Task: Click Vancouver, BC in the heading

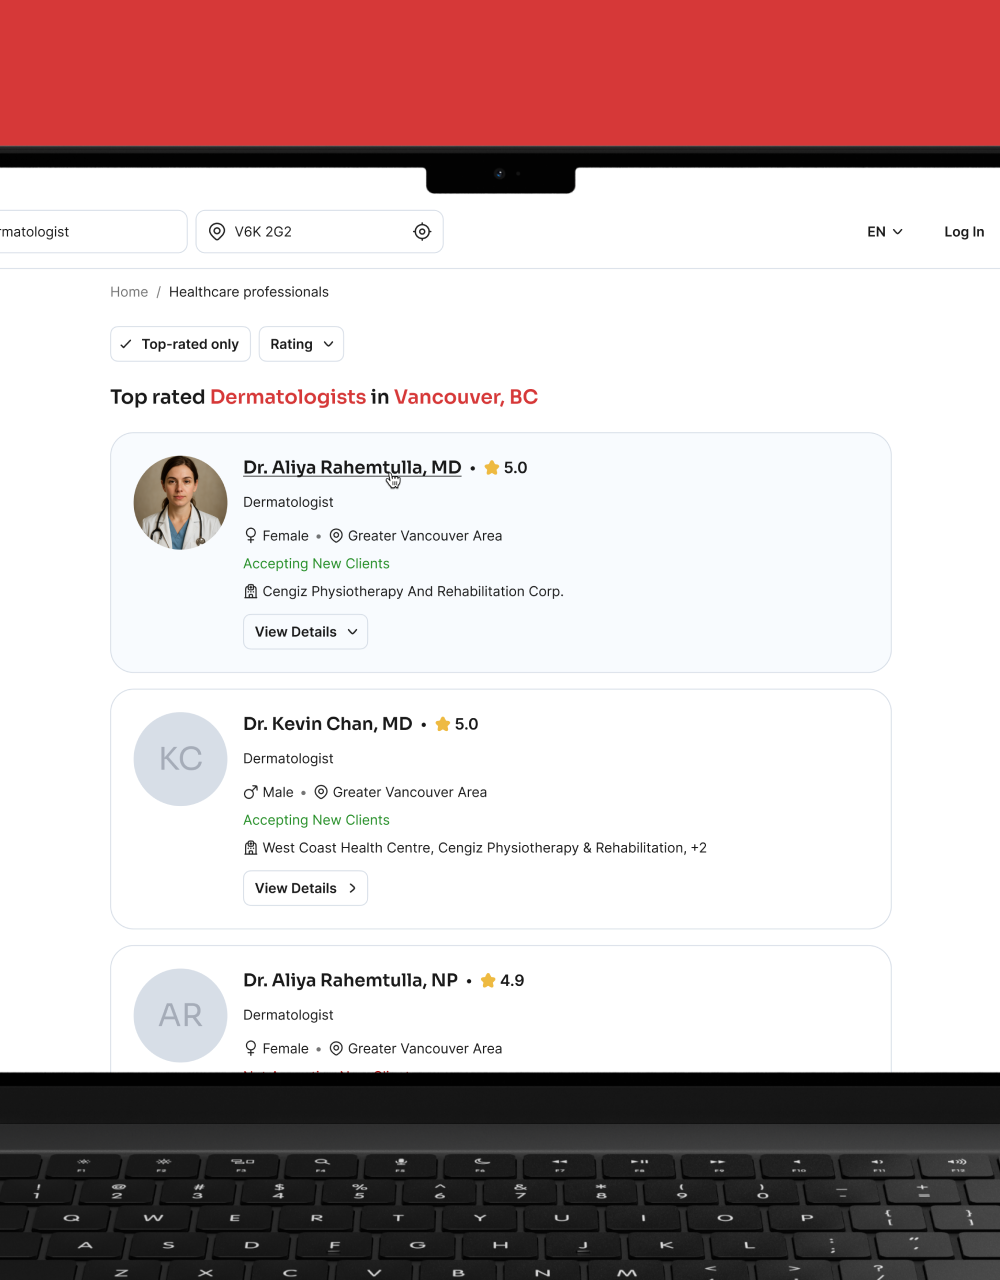Action: (x=466, y=397)
